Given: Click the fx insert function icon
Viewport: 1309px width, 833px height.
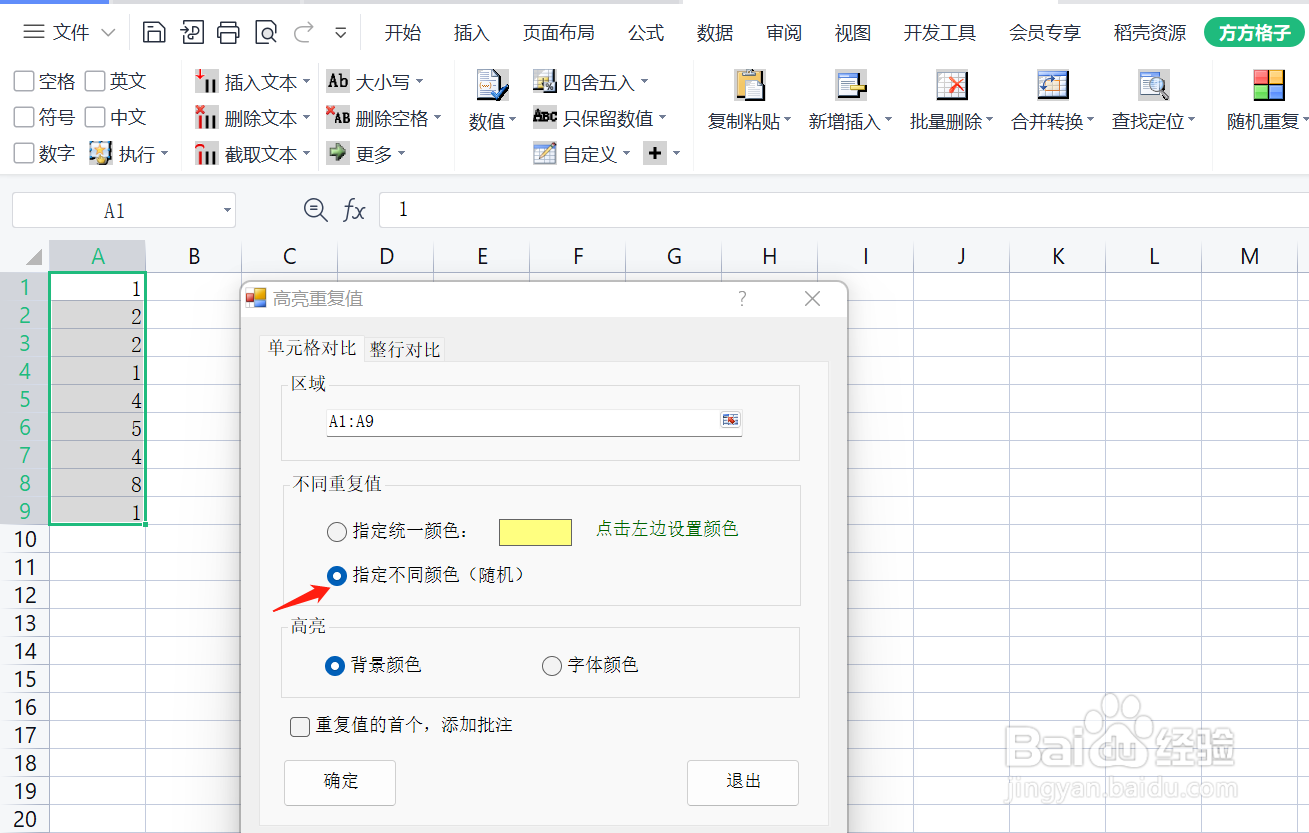Looking at the screenshot, I should point(354,210).
